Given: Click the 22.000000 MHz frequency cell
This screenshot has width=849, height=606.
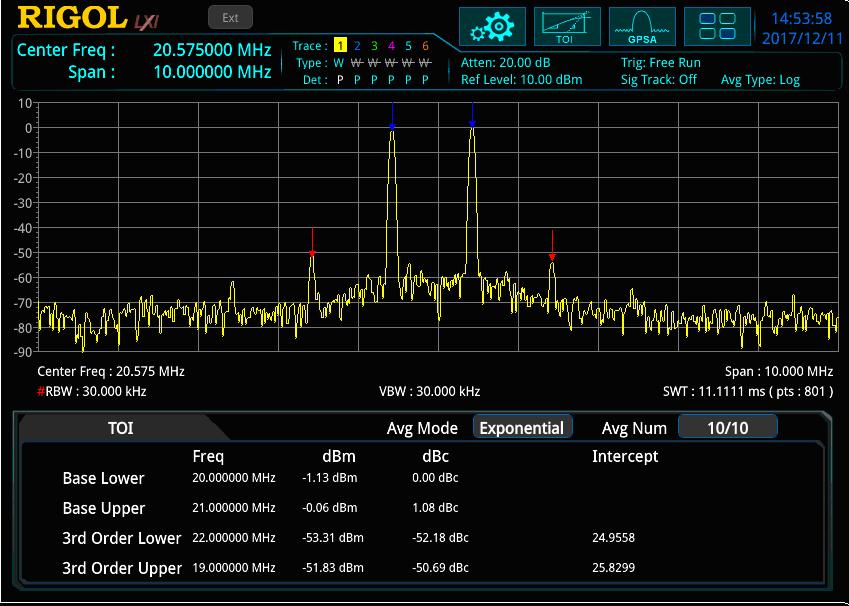Looking at the screenshot, I should pyautogui.click(x=234, y=537).
